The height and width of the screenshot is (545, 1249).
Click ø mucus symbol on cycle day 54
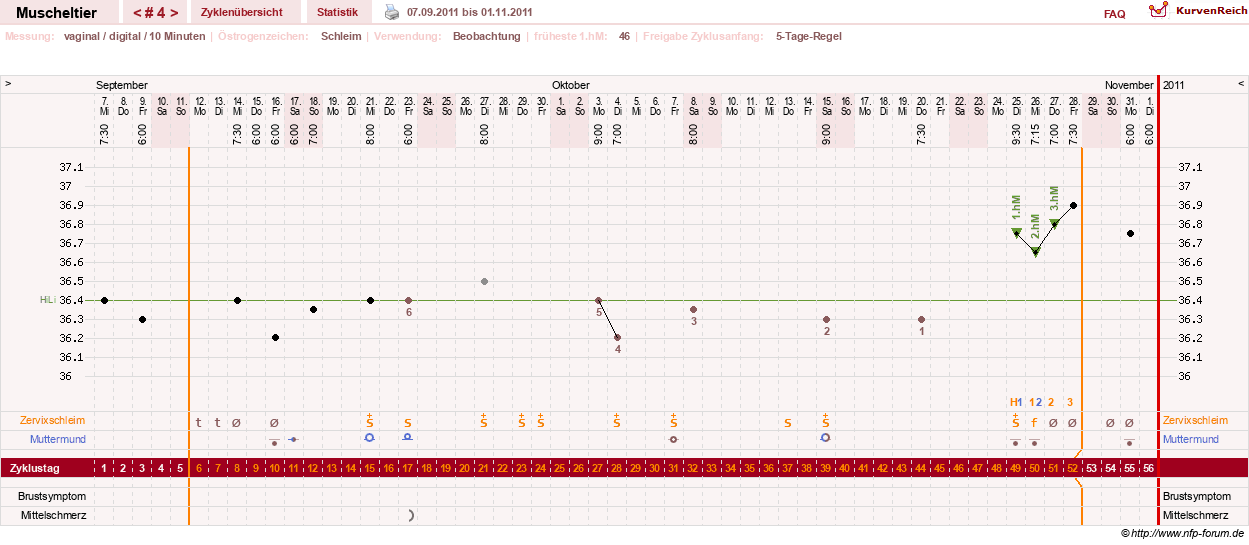[1110, 423]
